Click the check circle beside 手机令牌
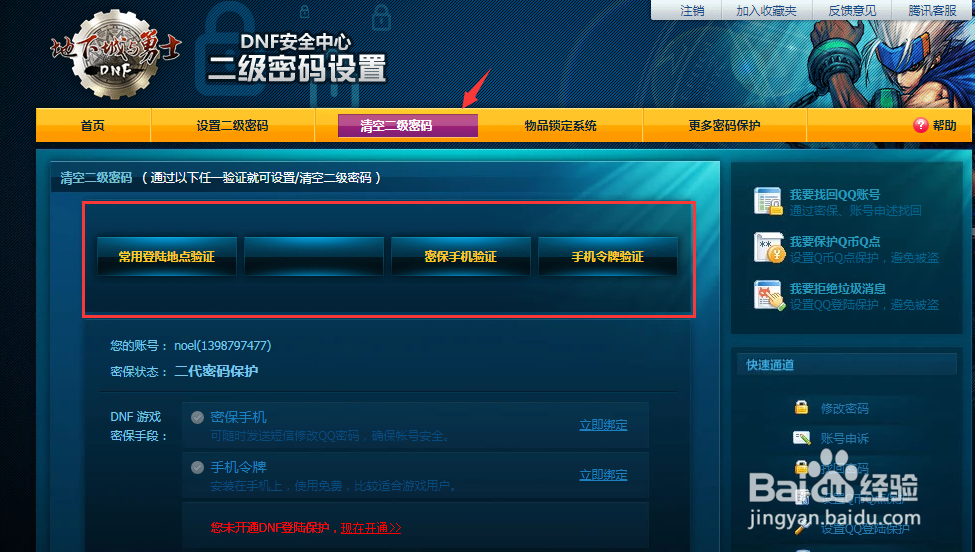The width and height of the screenshot is (975, 552). click(197, 467)
